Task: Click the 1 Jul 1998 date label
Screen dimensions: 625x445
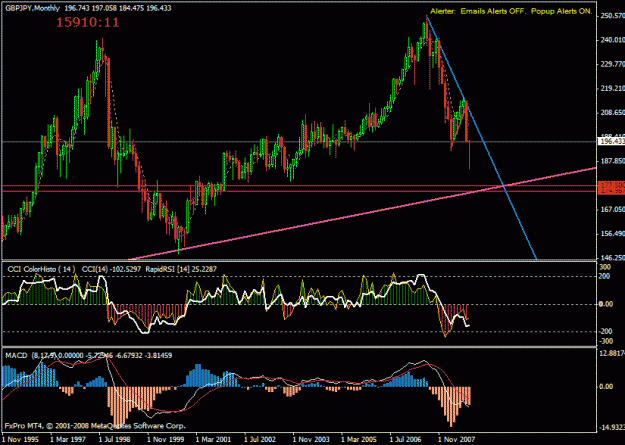Action: 117,439
